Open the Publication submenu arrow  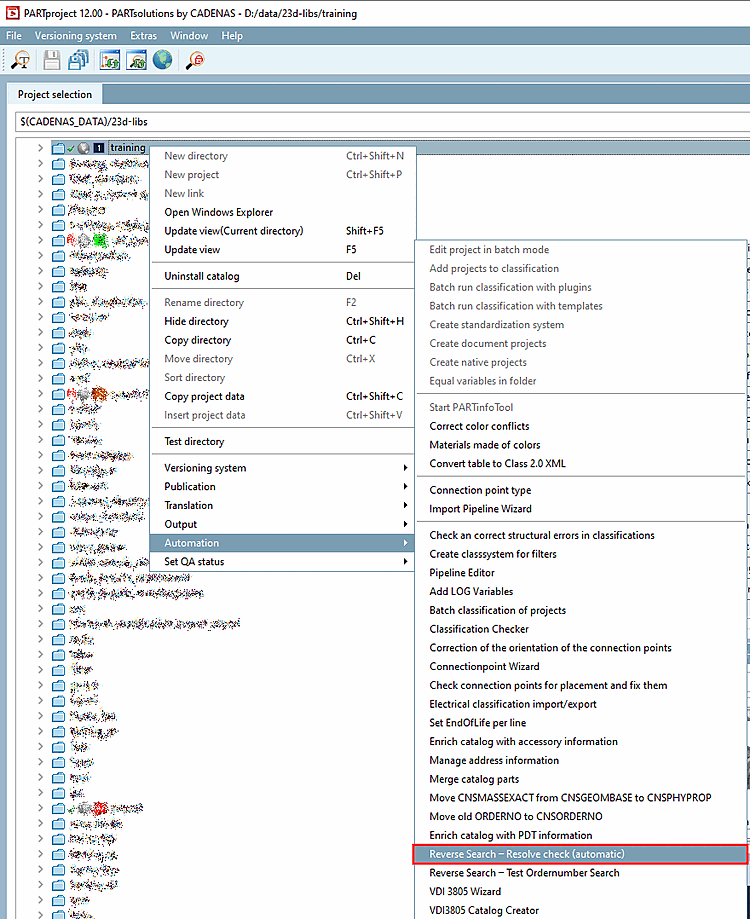(x=405, y=486)
